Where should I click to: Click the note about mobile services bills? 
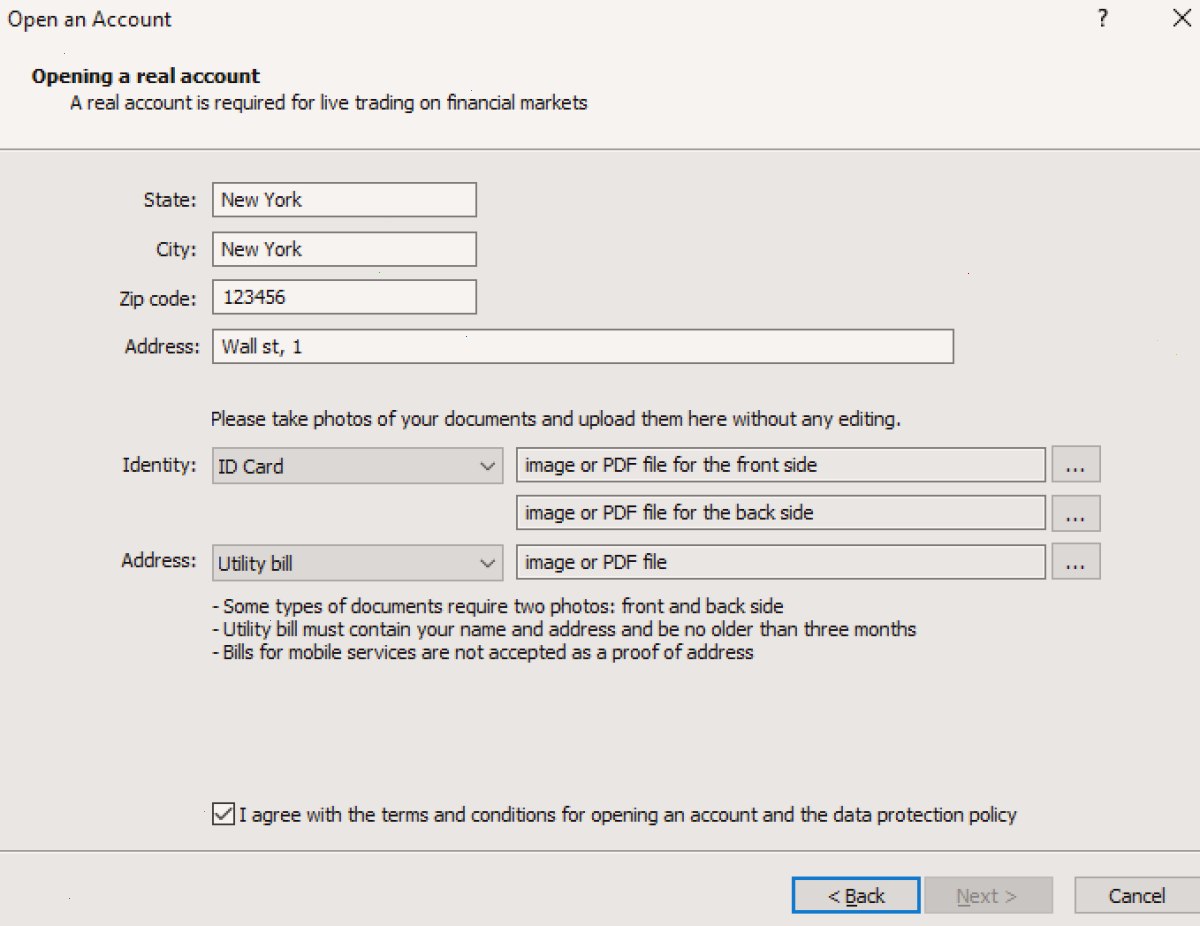pyautogui.click(x=483, y=653)
